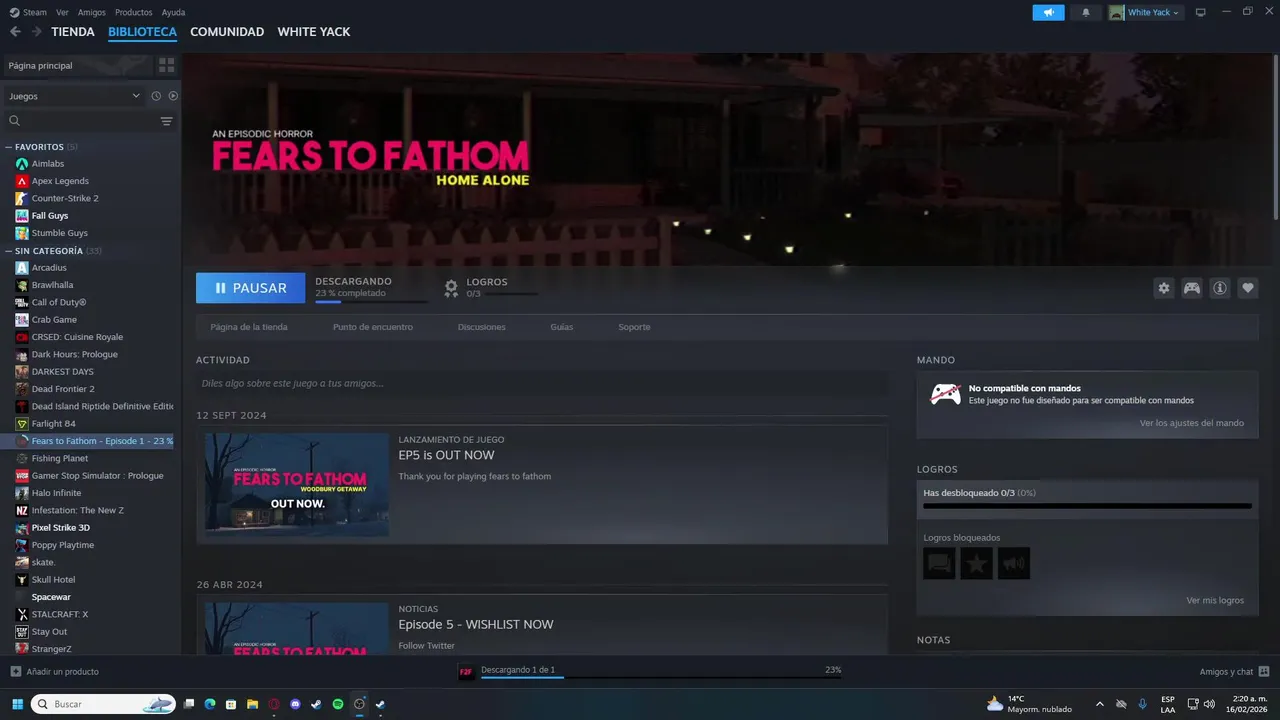Open the game settings gear icon
This screenshot has height=720, width=1280.
tap(1164, 288)
